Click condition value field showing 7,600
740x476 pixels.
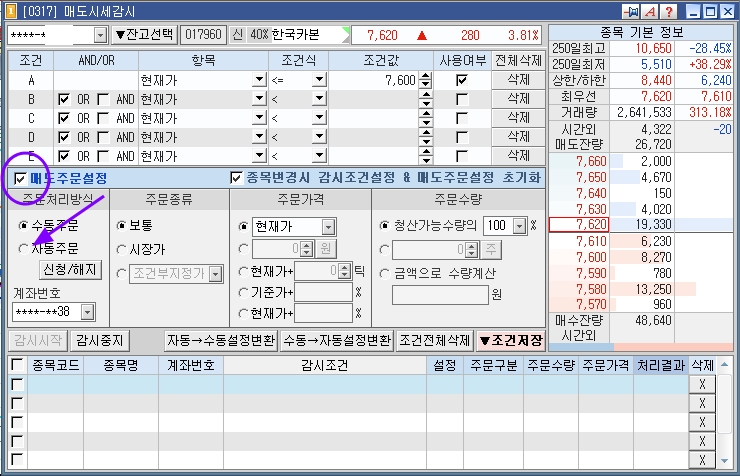click(x=374, y=80)
